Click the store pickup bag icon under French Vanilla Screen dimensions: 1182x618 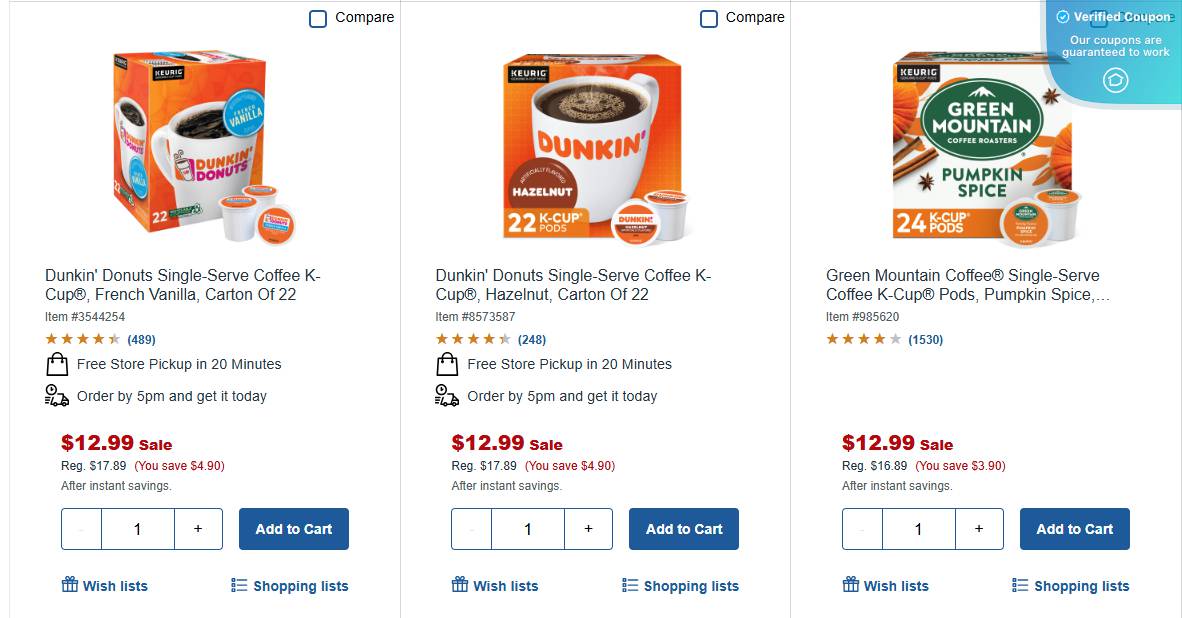click(x=56, y=363)
